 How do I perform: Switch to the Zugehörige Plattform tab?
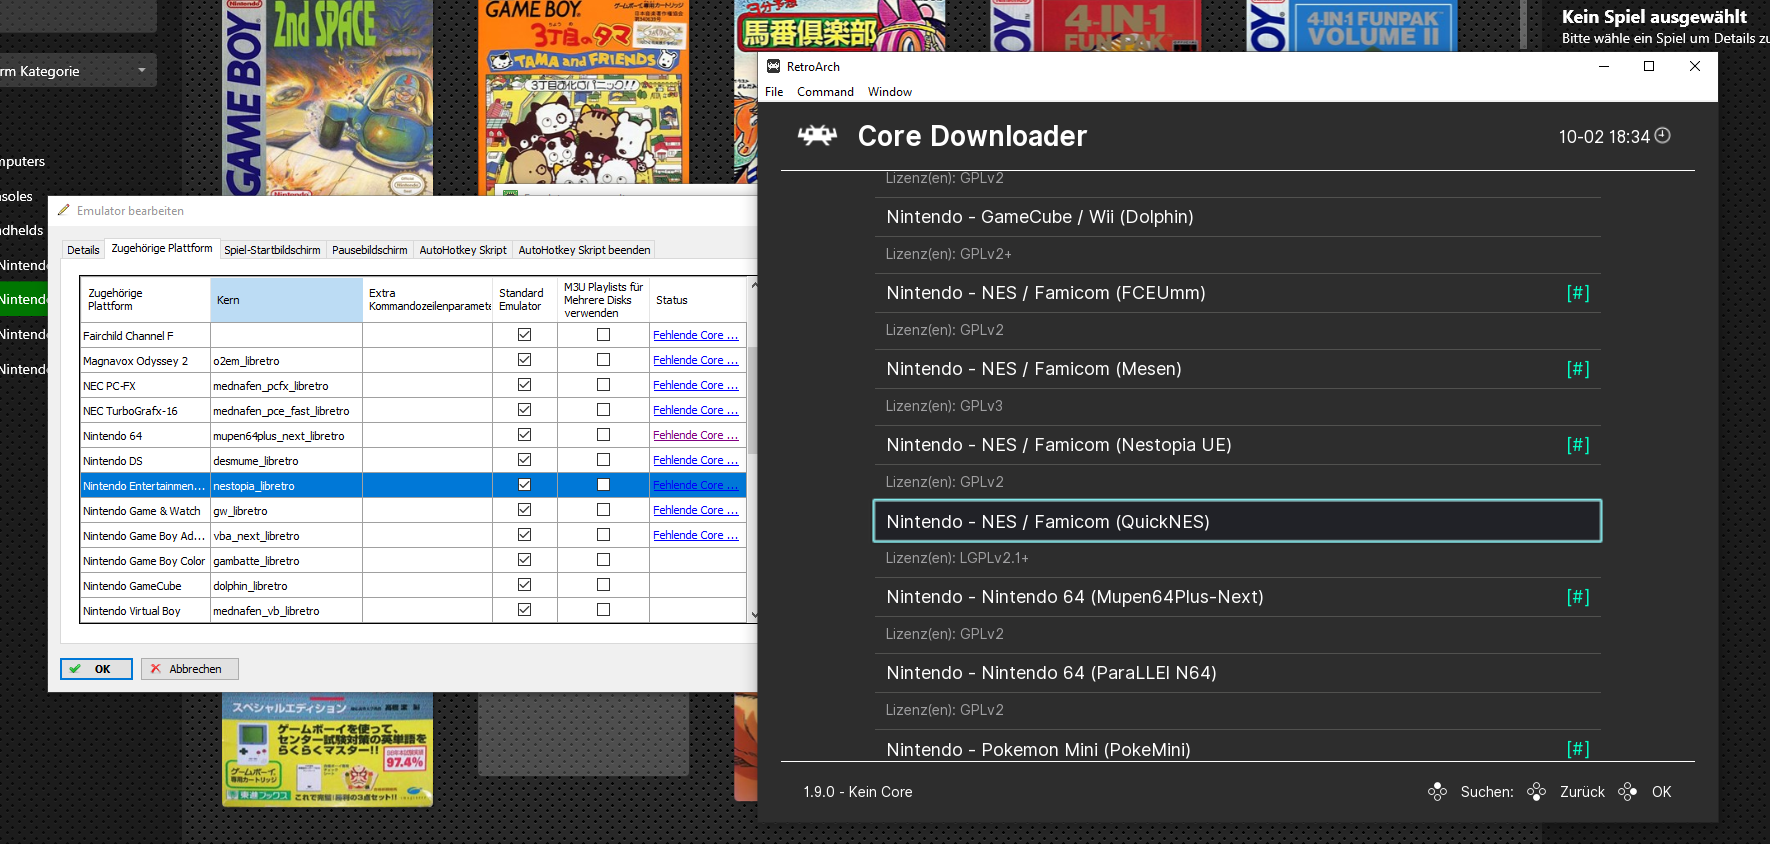point(162,248)
